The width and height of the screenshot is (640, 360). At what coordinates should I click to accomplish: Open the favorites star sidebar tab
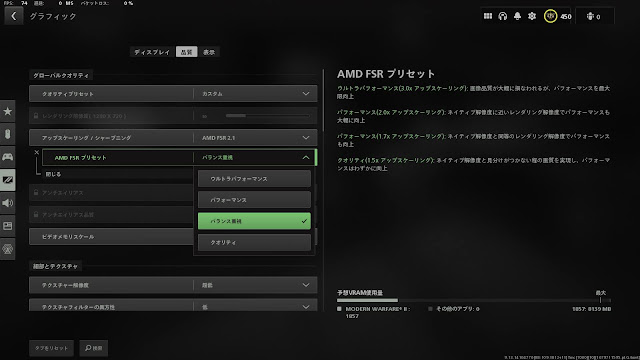tap(8, 111)
